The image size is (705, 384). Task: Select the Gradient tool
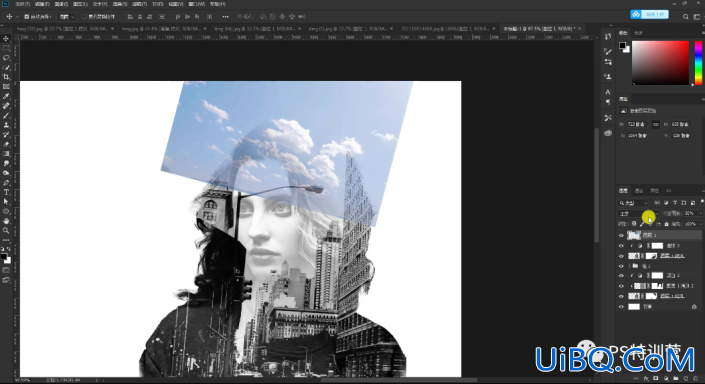click(6, 154)
